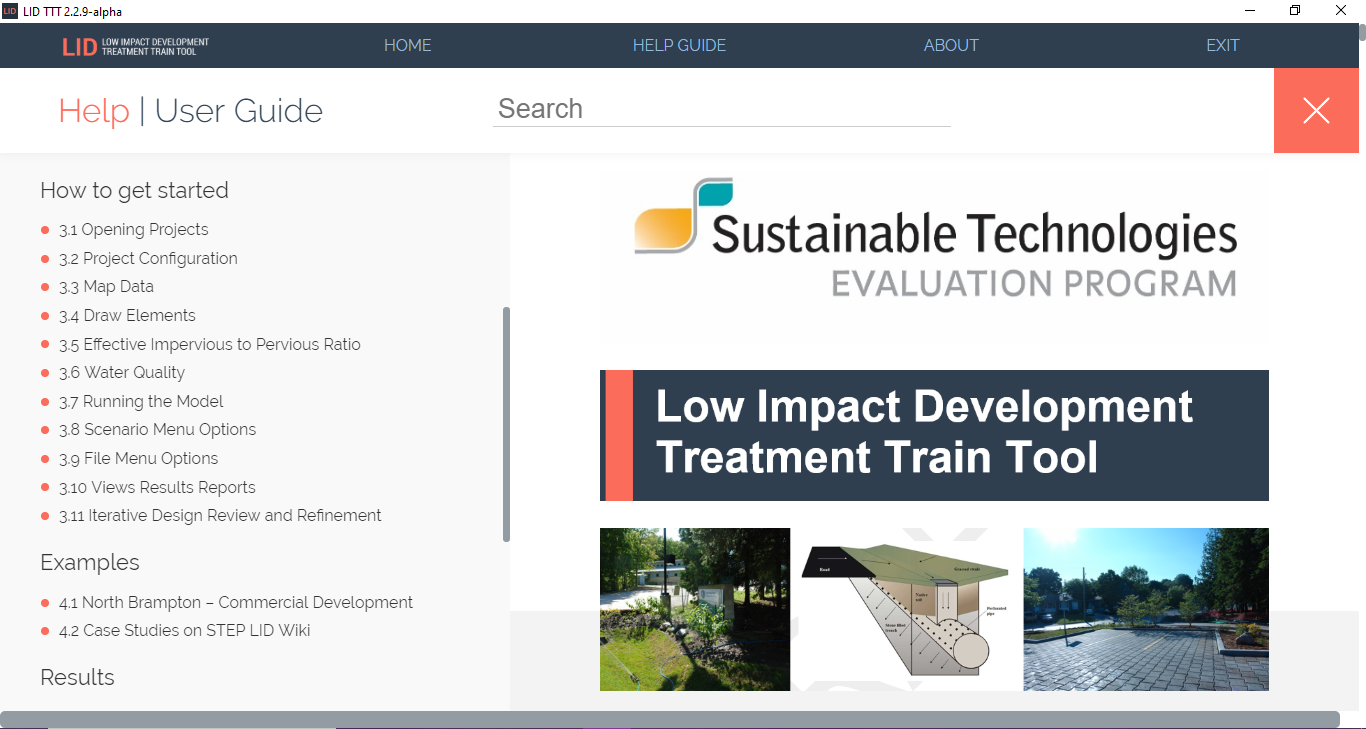The image size is (1366, 729).
Task: Click the sidebar vertical scrollbar thumb
Action: coord(506,424)
